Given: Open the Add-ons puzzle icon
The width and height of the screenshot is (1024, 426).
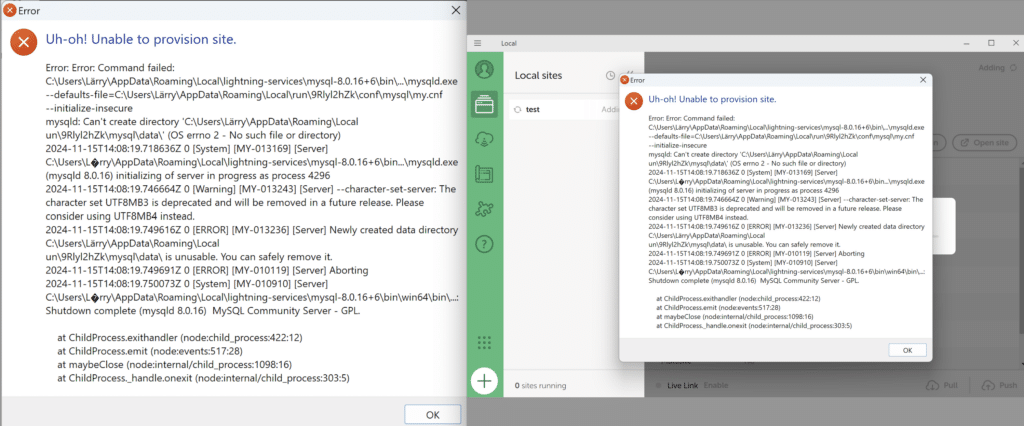Looking at the screenshot, I should (485, 209).
